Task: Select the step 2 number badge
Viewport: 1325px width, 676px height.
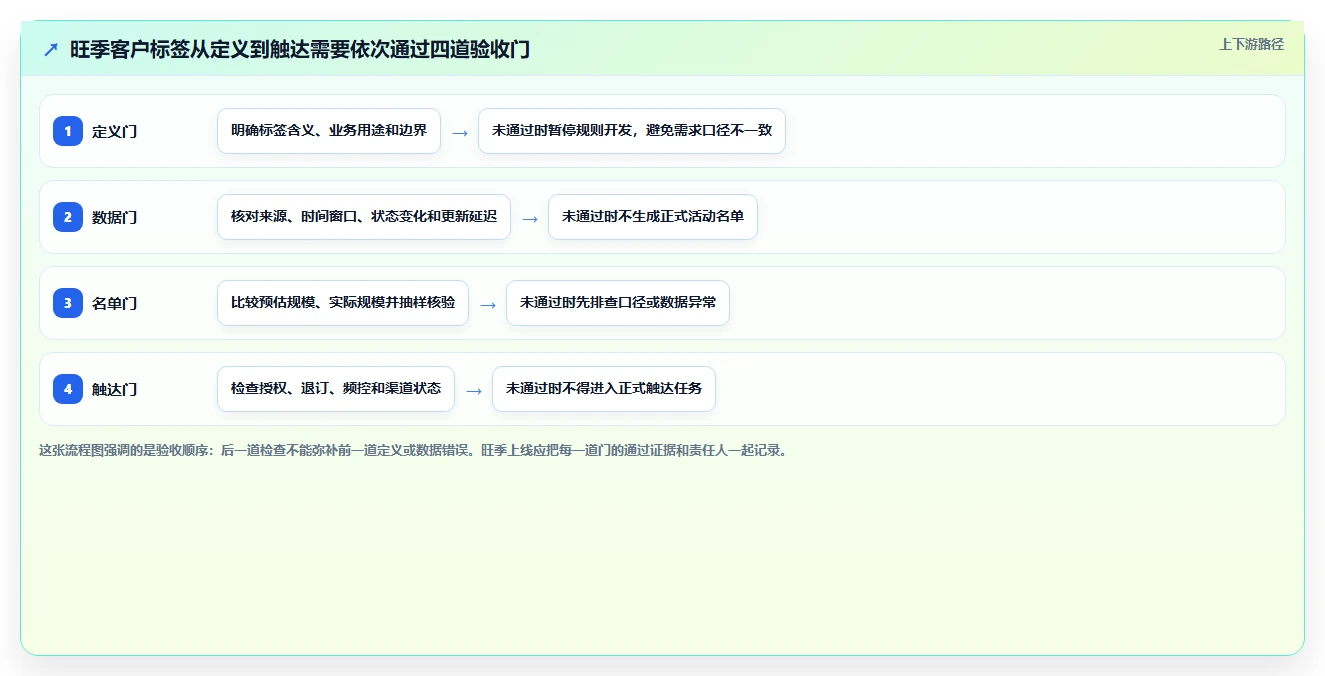Action: [68, 217]
